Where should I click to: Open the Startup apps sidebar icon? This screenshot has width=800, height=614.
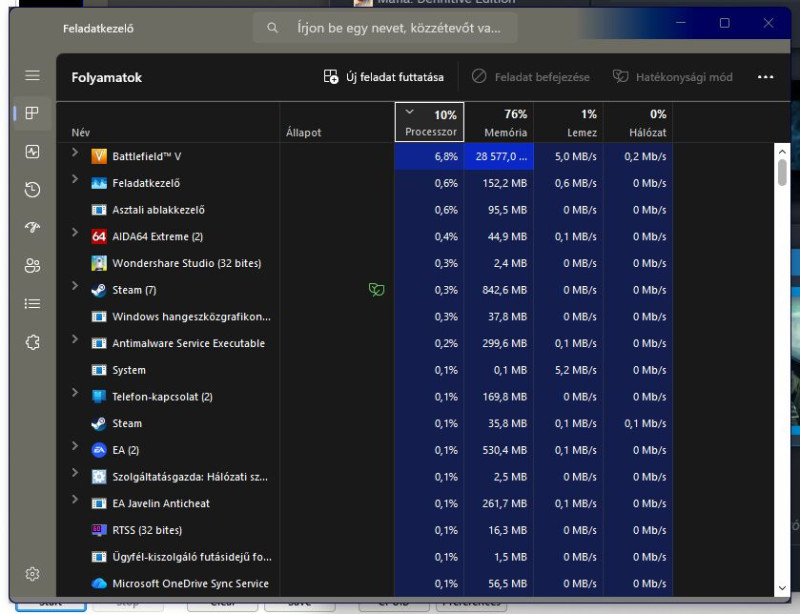[x=32, y=227]
